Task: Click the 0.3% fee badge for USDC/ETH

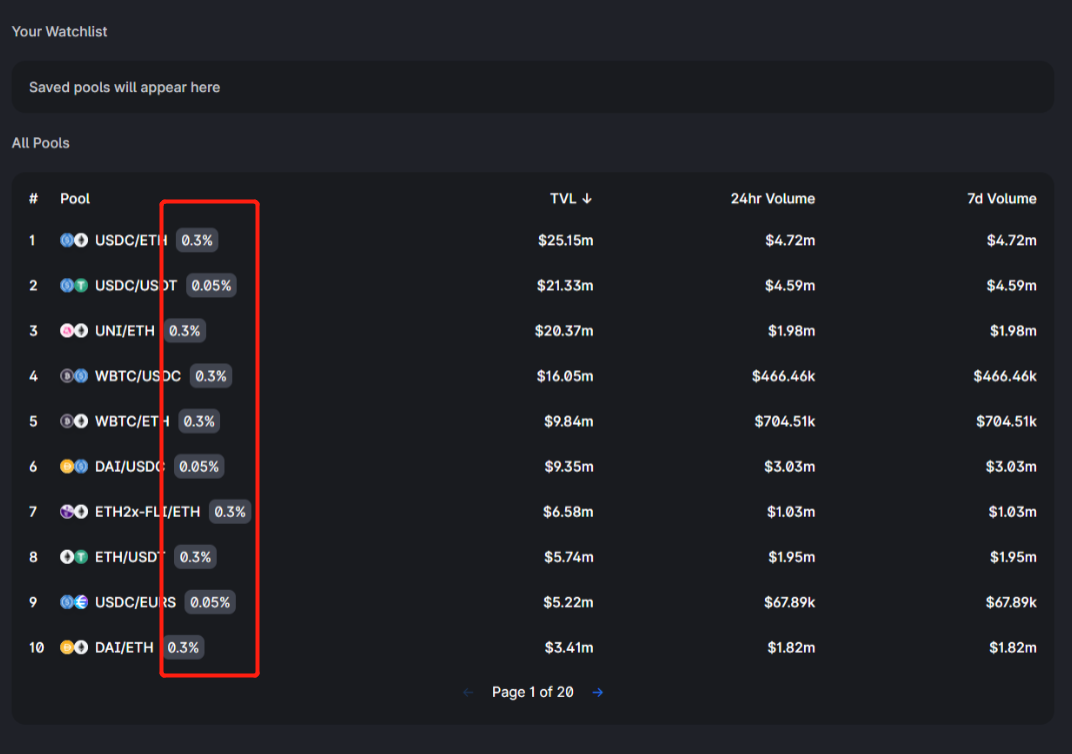Action: [x=197, y=240]
